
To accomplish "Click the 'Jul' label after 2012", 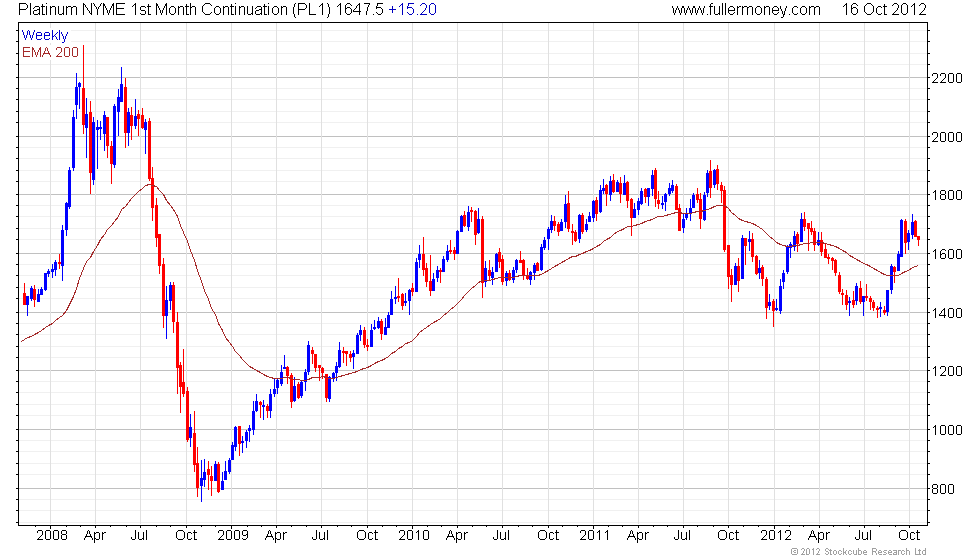I will click(x=863, y=536).
